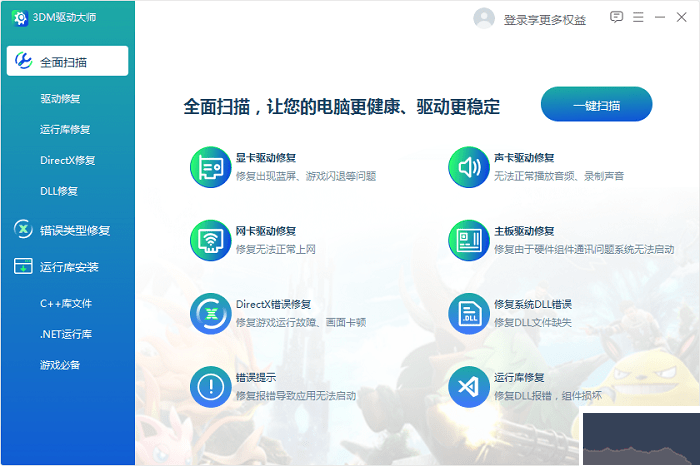This screenshot has height=466, width=700.
Task: Click the 修复系统DLL错误 file icon
Action: click(469, 314)
